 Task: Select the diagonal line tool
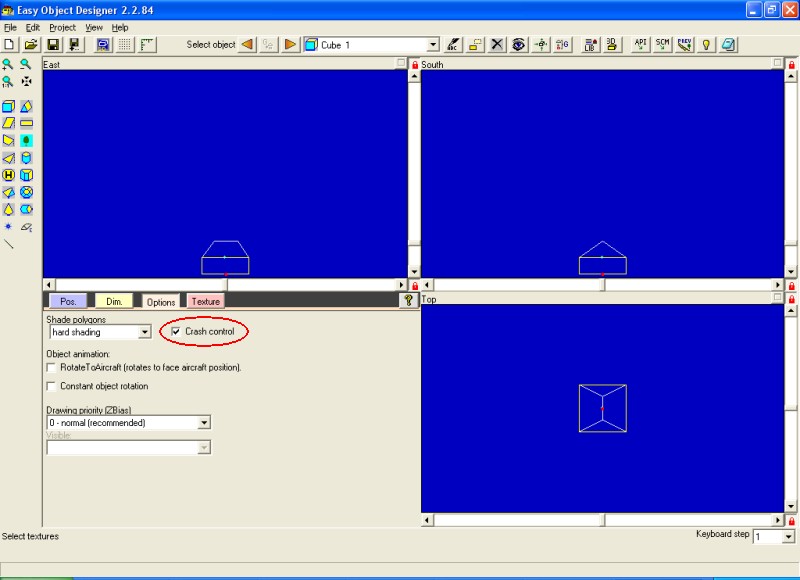point(8,244)
